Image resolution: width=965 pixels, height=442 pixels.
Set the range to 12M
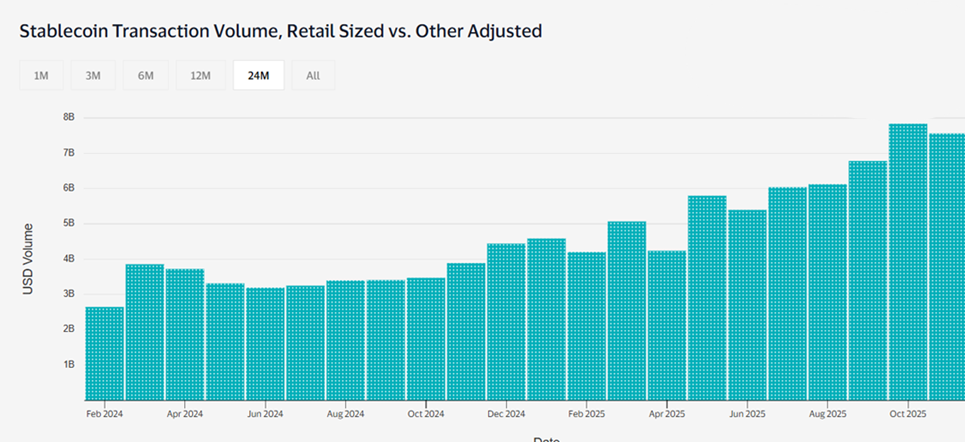tap(200, 75)
